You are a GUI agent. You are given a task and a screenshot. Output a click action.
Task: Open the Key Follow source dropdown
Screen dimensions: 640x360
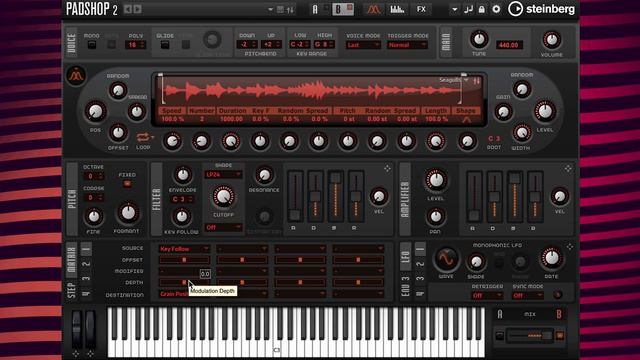(184, 249)
